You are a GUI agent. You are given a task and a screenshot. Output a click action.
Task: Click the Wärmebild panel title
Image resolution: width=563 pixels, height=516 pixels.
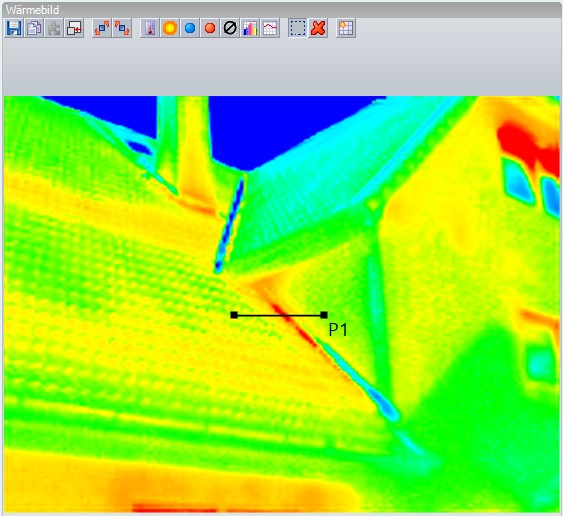(32, 10)
